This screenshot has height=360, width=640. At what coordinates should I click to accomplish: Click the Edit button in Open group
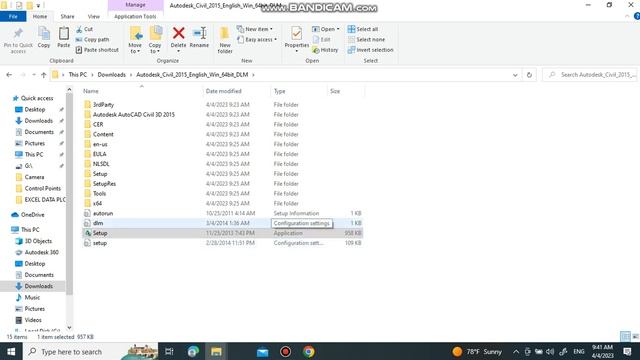pyautogui.click(x=321, y=40)
